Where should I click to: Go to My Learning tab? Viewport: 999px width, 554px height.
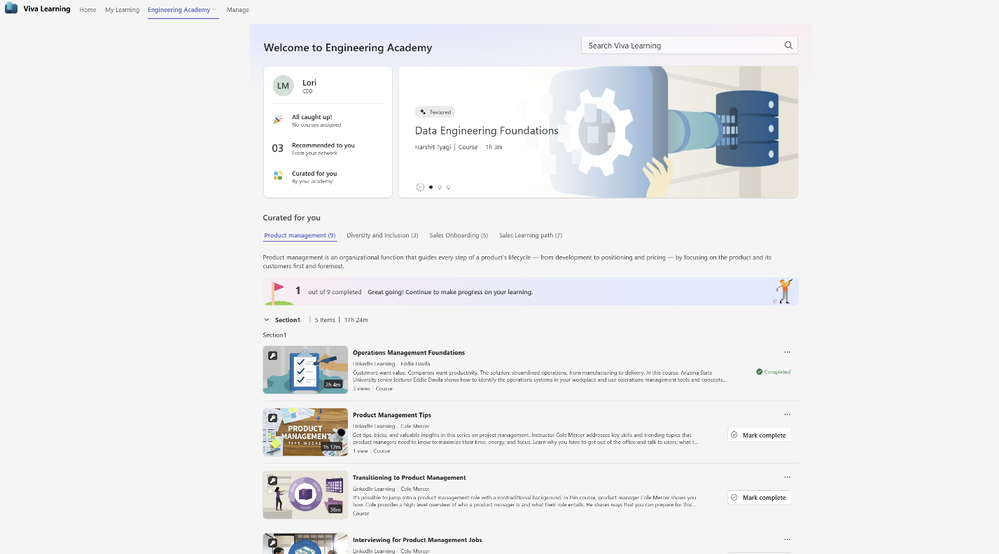[122, 10]
